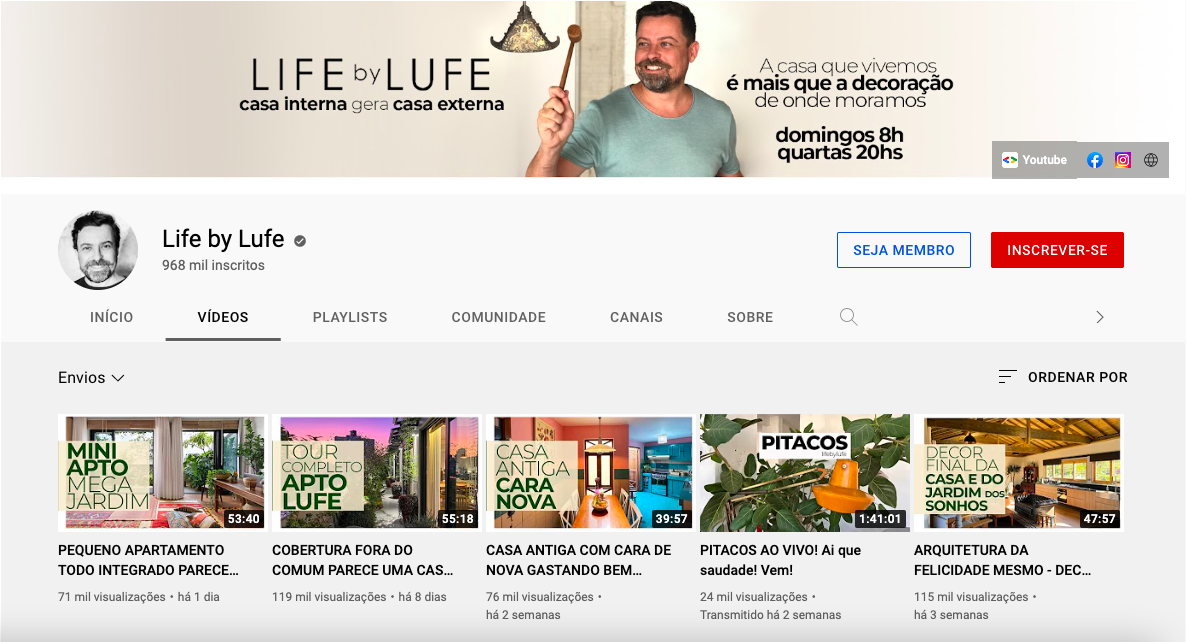Viewport: 1186px width, 642px height.
Task: Open the Pitacos ao Vivo video title
Action: 780,560
